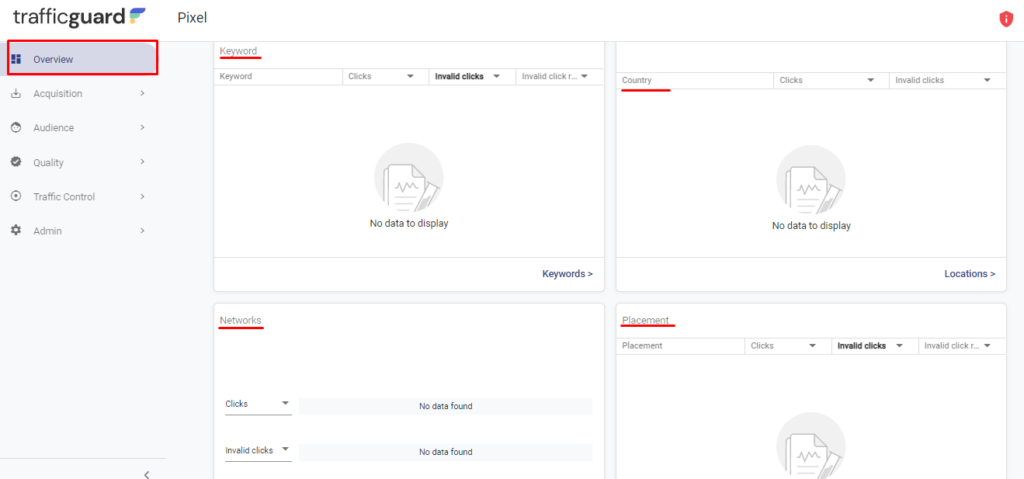Open Invalid click rate dropdown in Keyword table
Viewport: 1024px width, 479px height.
point(584,76)
